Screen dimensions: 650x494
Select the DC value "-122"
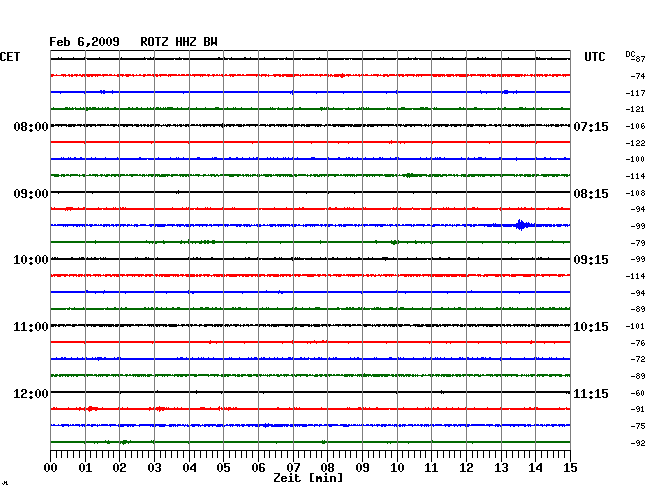(x=635, y=143)
